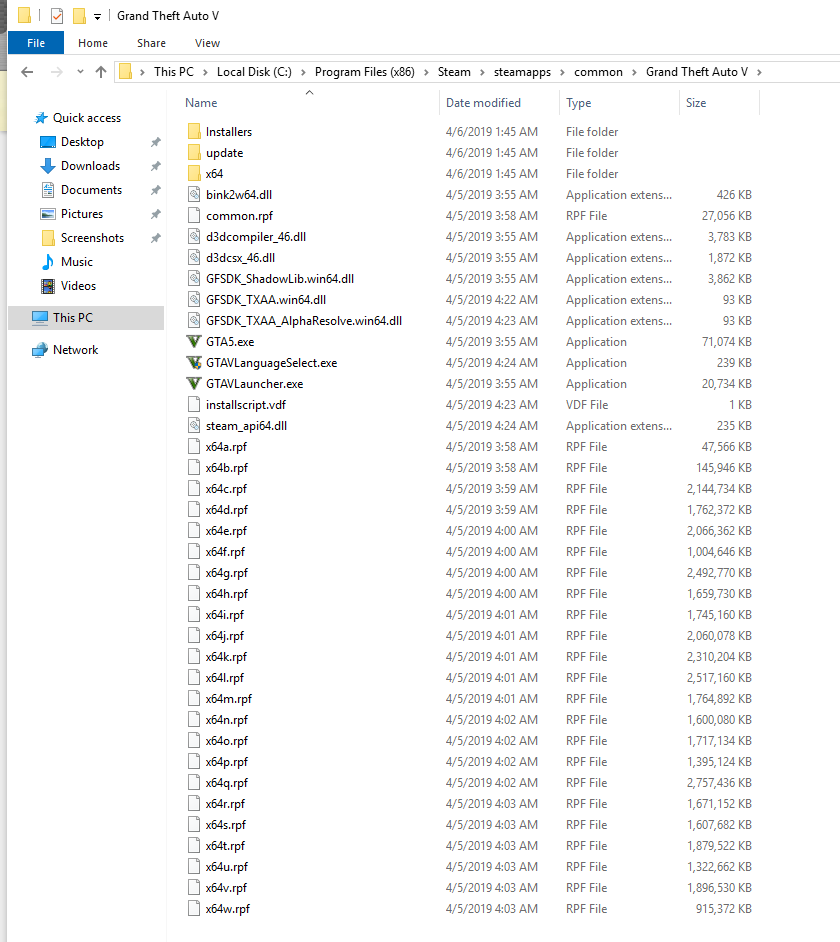Click the GTAVLanguageSelect.exe icon
The image size is (840, 942).
[193, 363]
